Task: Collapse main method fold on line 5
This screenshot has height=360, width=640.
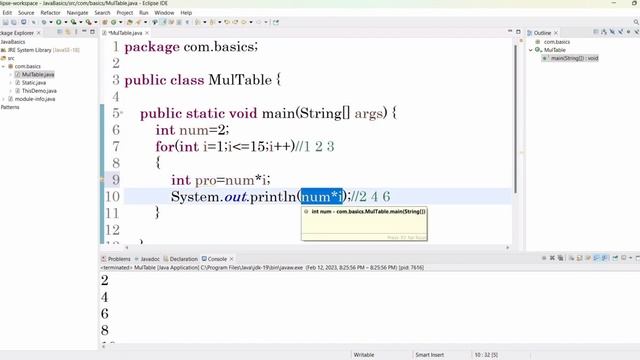Action: pos(121,113)
